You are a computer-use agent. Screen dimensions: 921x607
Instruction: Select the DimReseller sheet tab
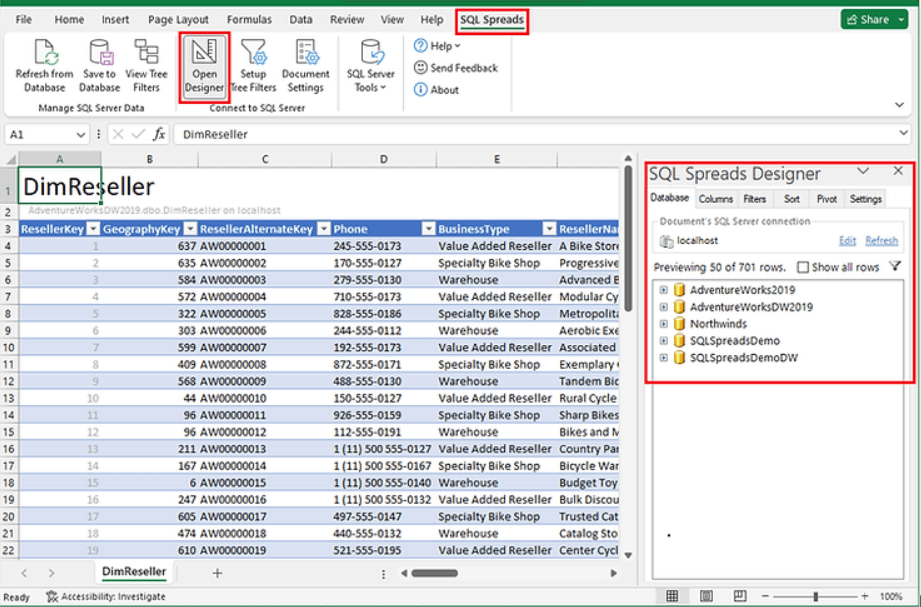[134, 572]
